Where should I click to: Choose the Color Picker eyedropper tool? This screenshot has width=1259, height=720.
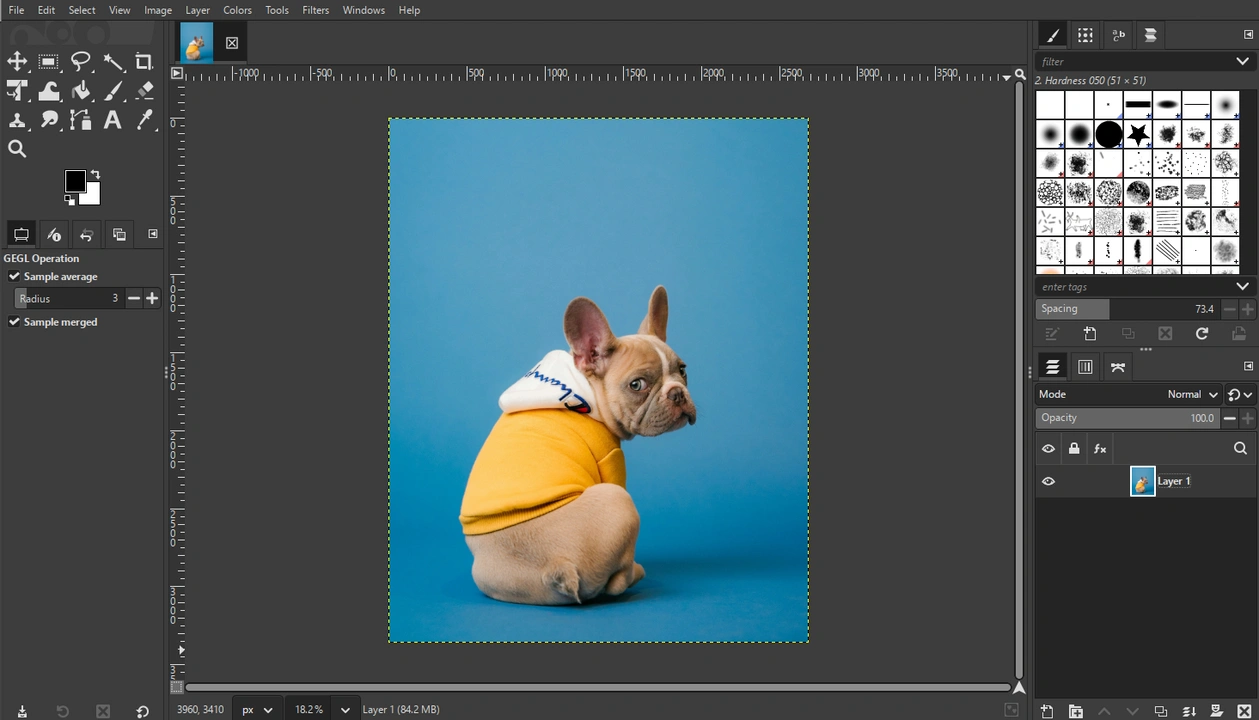(145, 120)
